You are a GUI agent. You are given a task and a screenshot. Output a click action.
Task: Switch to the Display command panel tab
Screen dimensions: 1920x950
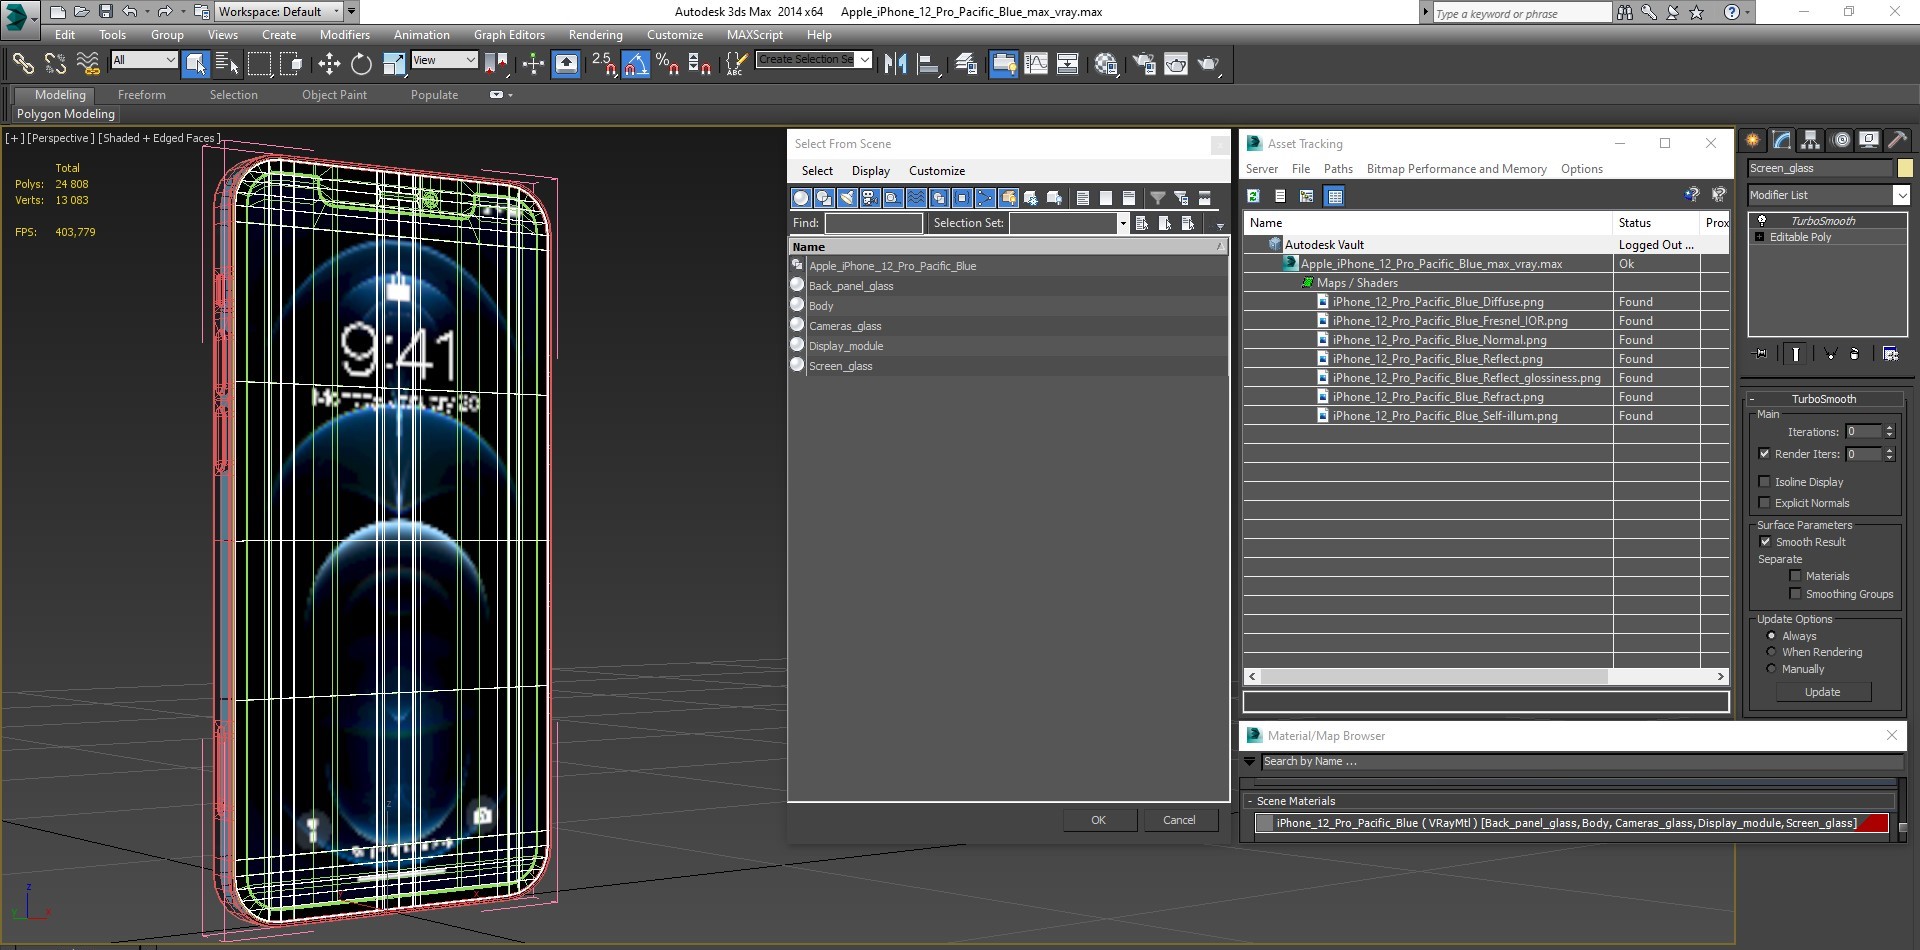click(1868, 140)
